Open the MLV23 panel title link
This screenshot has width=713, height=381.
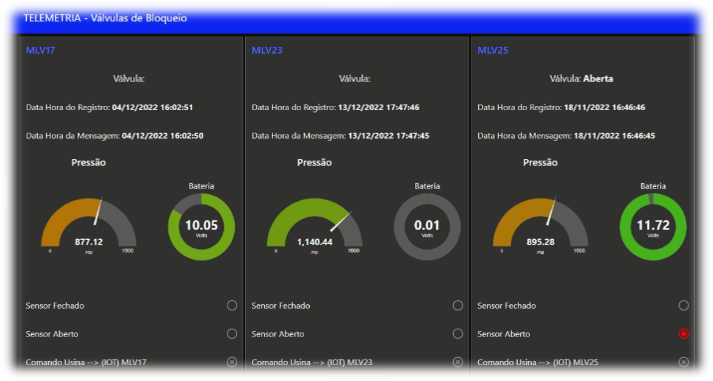point(267,50)
